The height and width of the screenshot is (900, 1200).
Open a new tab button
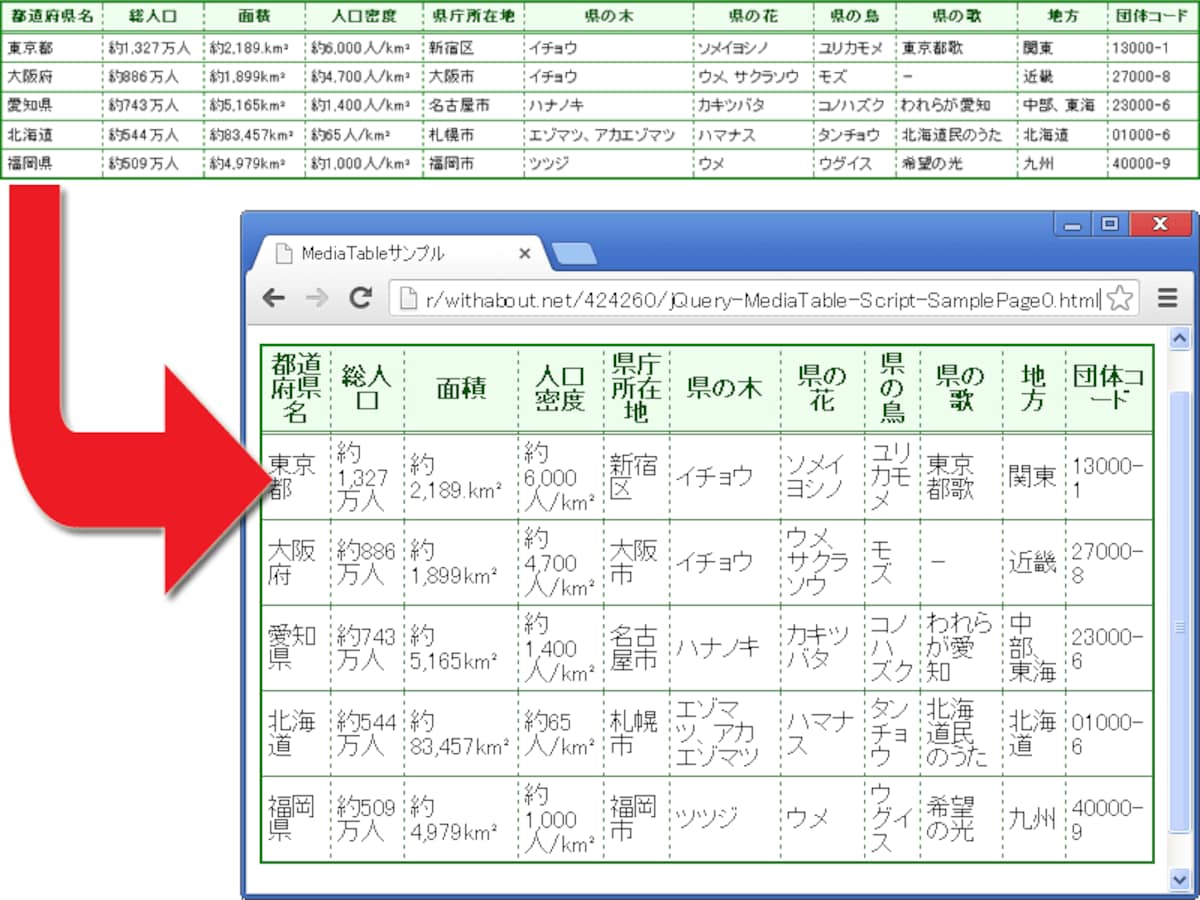point(574,254)
